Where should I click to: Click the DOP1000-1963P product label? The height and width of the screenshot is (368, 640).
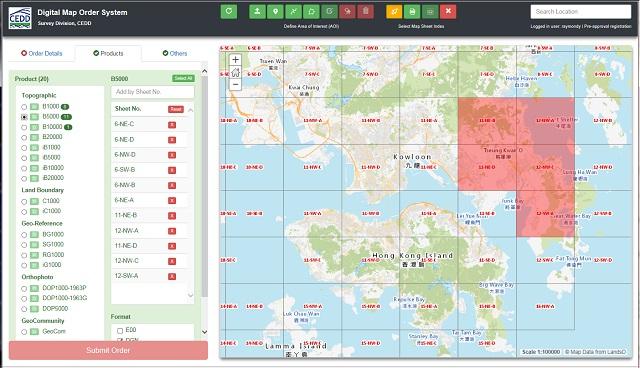tap(64, 288)
